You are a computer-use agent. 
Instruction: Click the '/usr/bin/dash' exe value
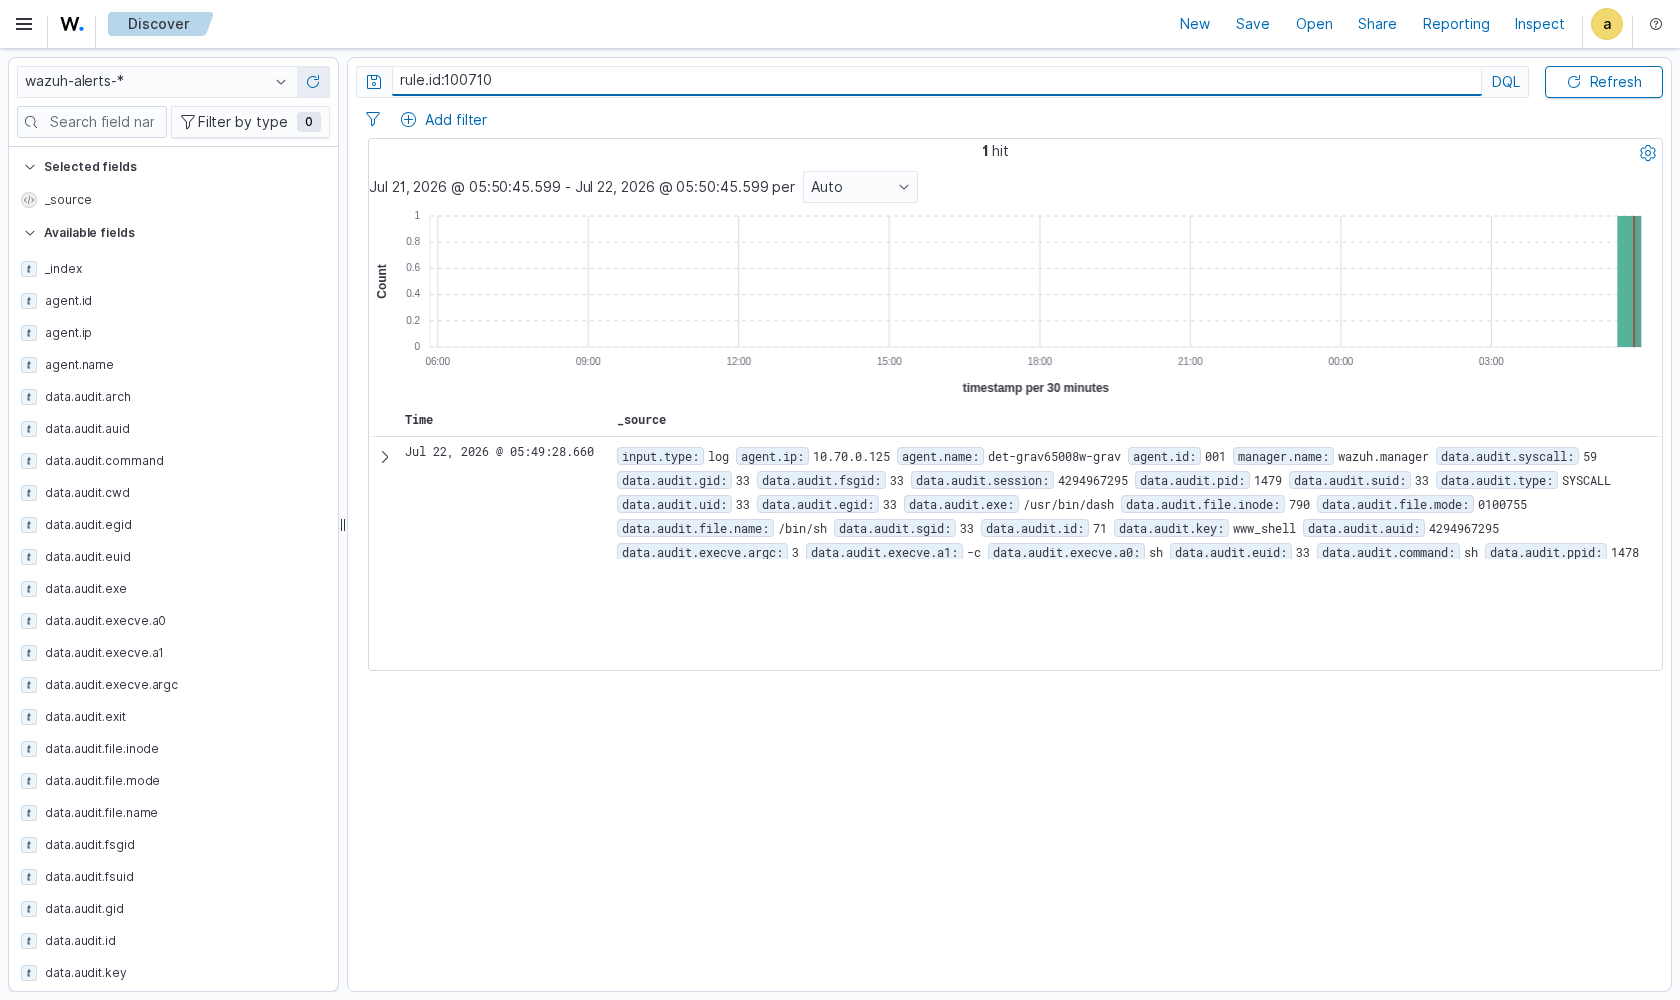click(x=1069, y=505)
